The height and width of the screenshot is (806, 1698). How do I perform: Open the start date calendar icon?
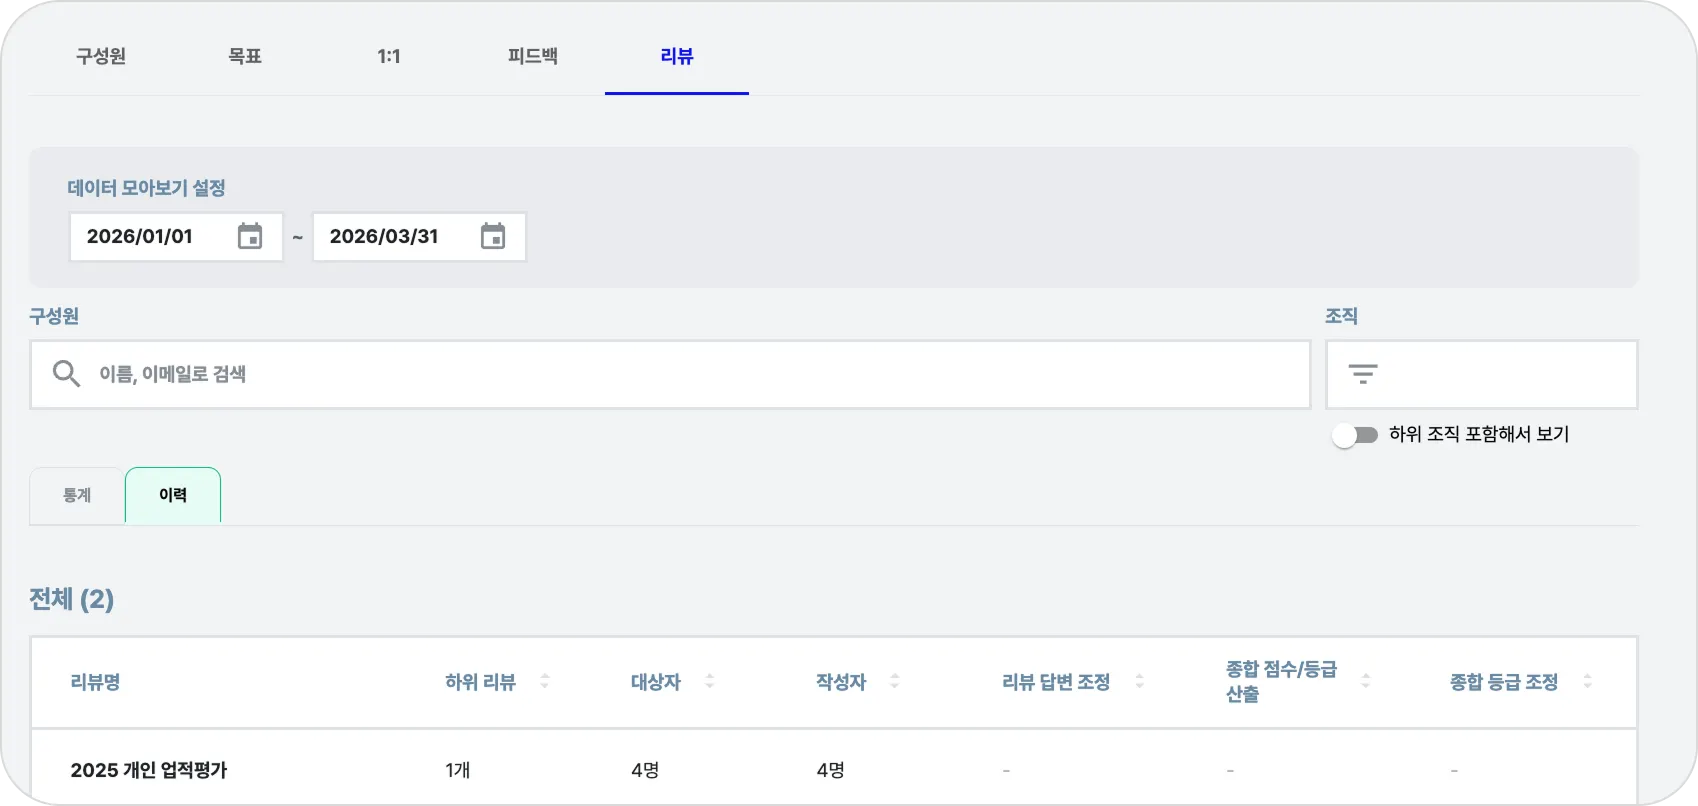(250, 237)
